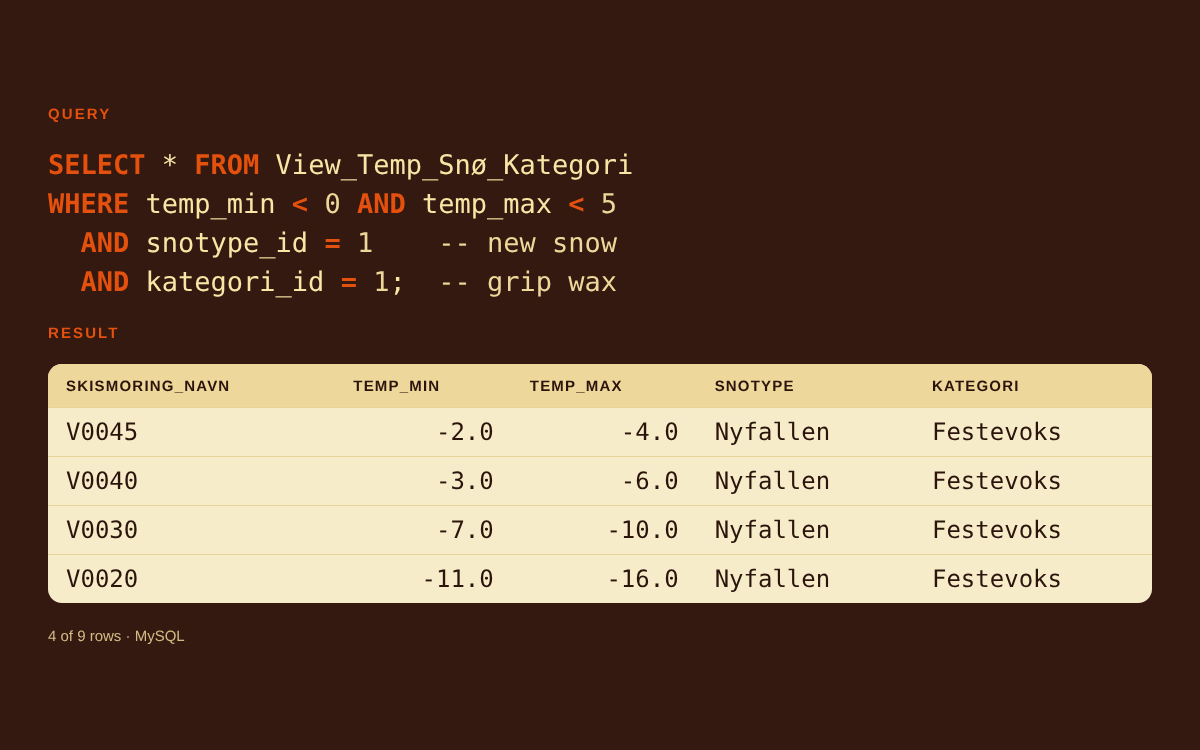The height and width of the screenshot is (750, 1200).
Task: Click the SKISMORING_NAVN column header
Action: 148,386
